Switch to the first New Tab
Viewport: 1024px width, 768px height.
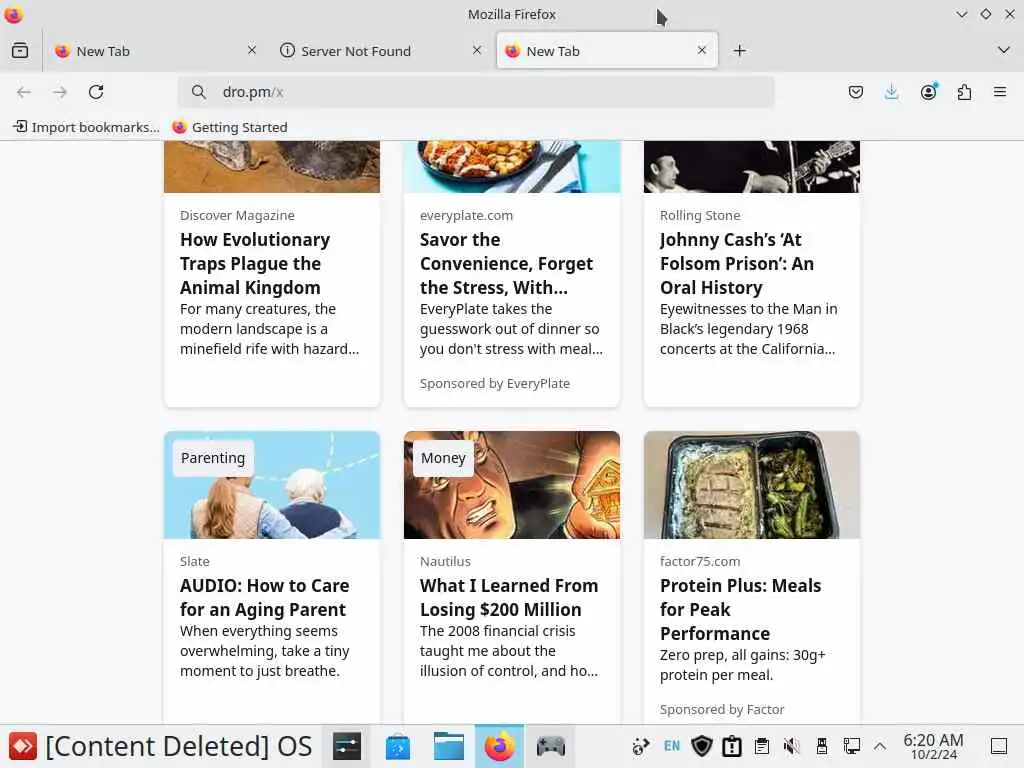pyautogui.click(x=155, y=50)
